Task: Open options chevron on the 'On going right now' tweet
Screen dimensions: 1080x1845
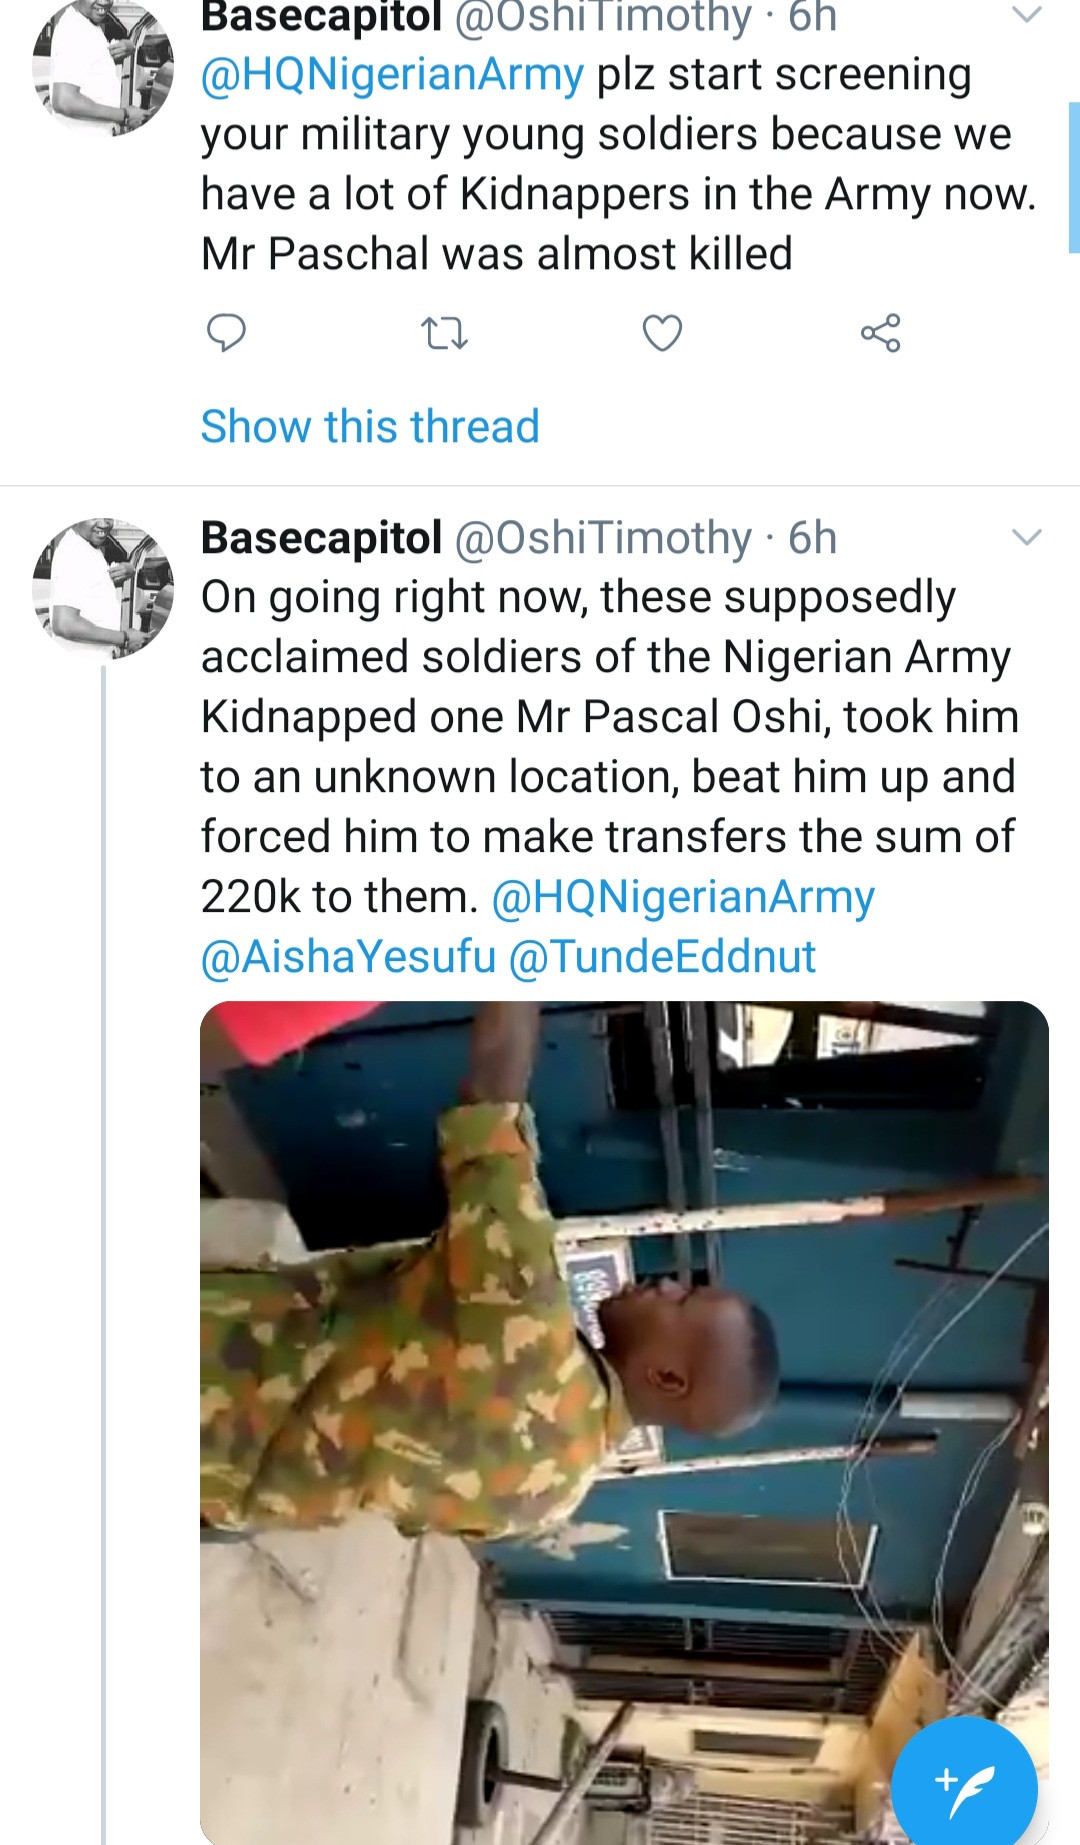Action: coord(1027,537)
